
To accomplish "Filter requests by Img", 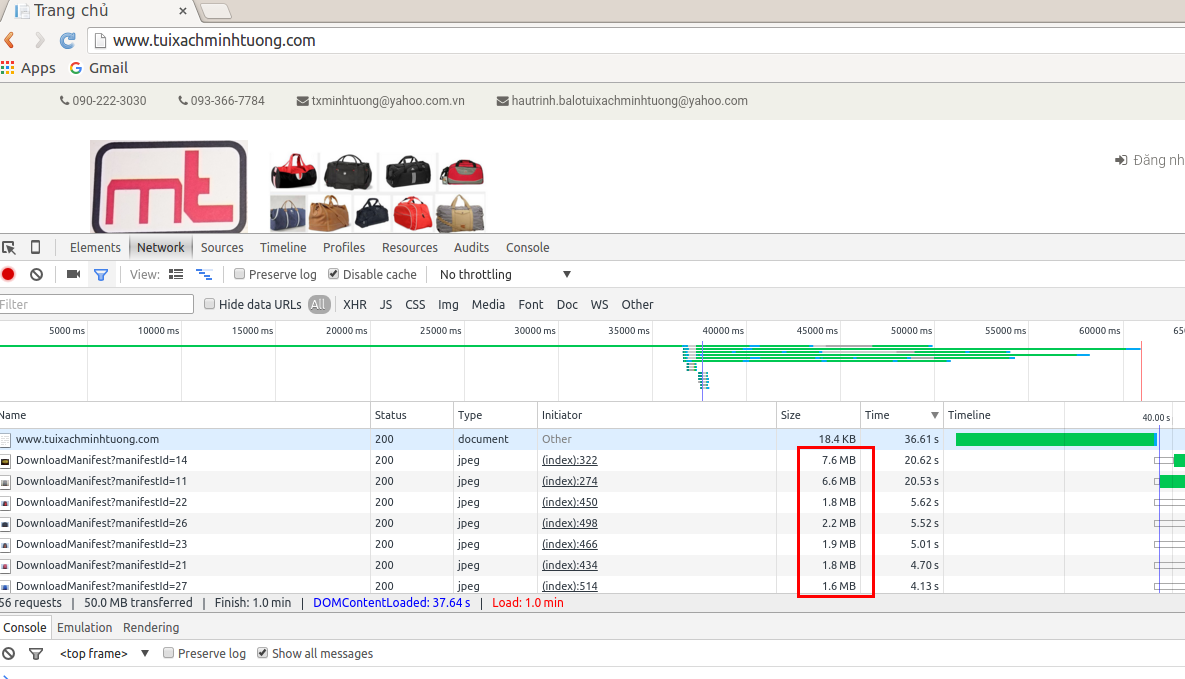I will 448,305.
